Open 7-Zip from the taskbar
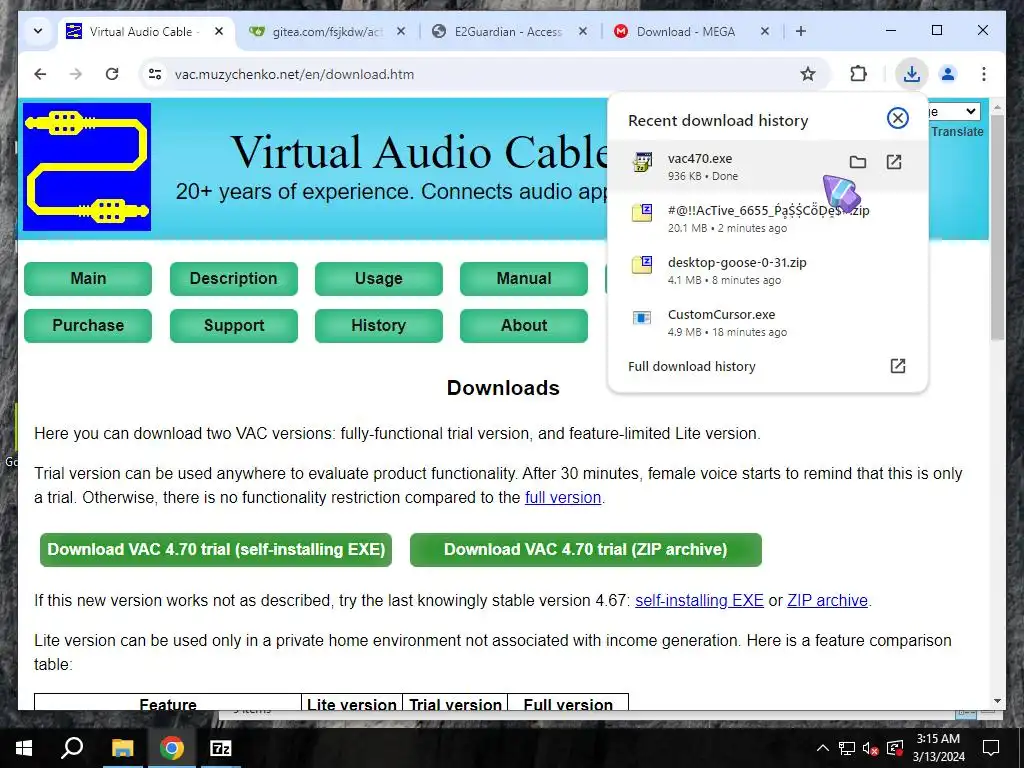1024x768 pixels. [221, 748]
